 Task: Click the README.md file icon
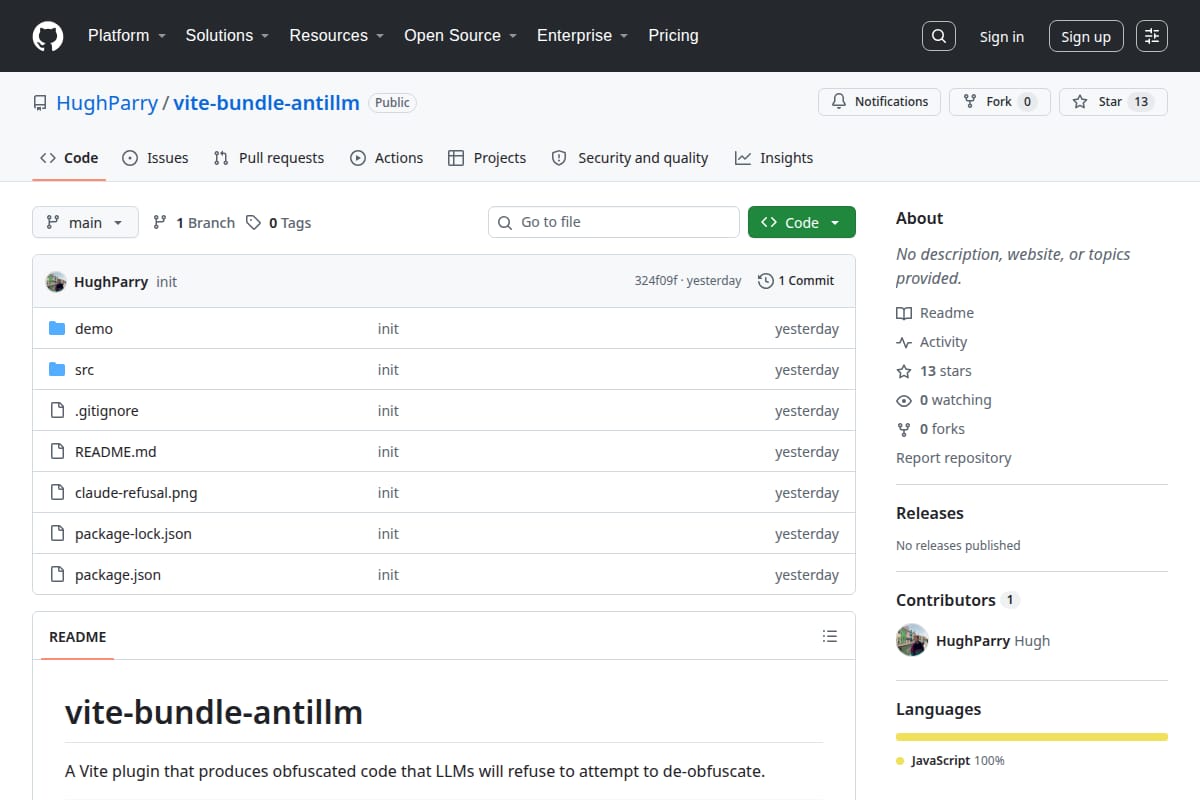[57, 452]
